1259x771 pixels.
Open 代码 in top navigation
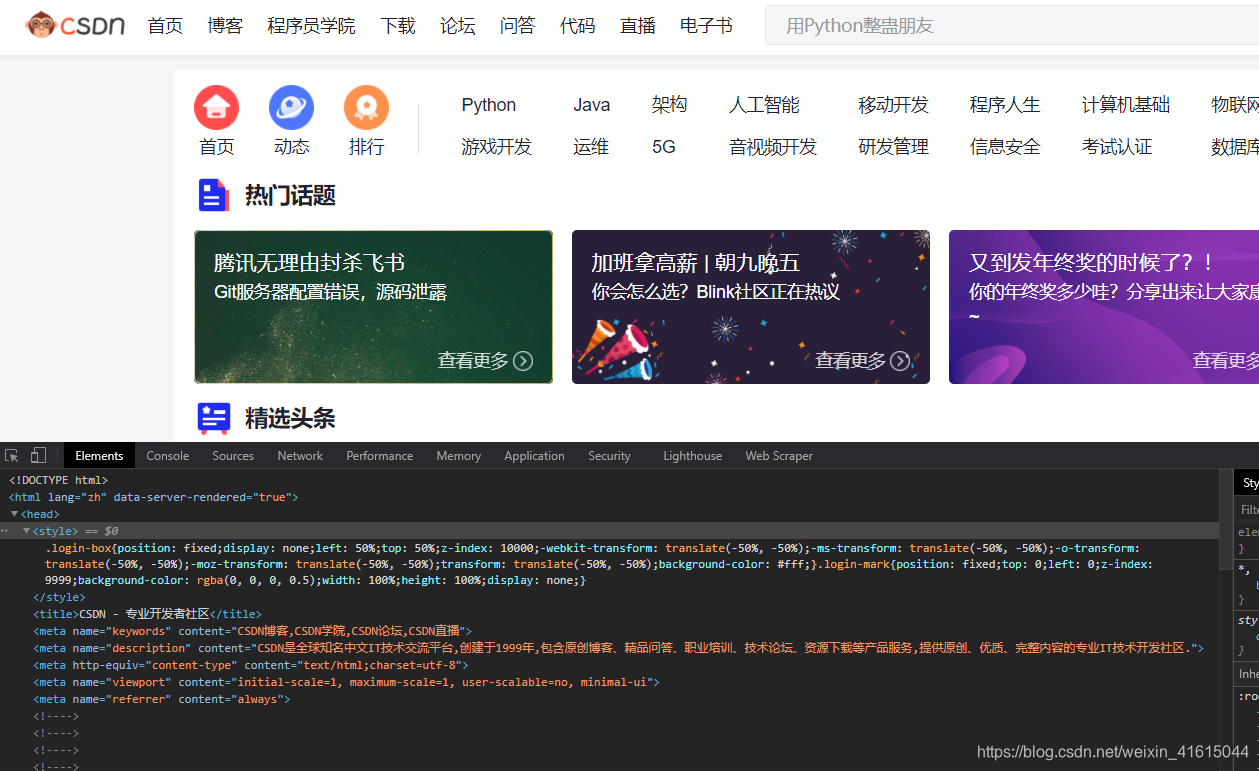click(577, 26)
